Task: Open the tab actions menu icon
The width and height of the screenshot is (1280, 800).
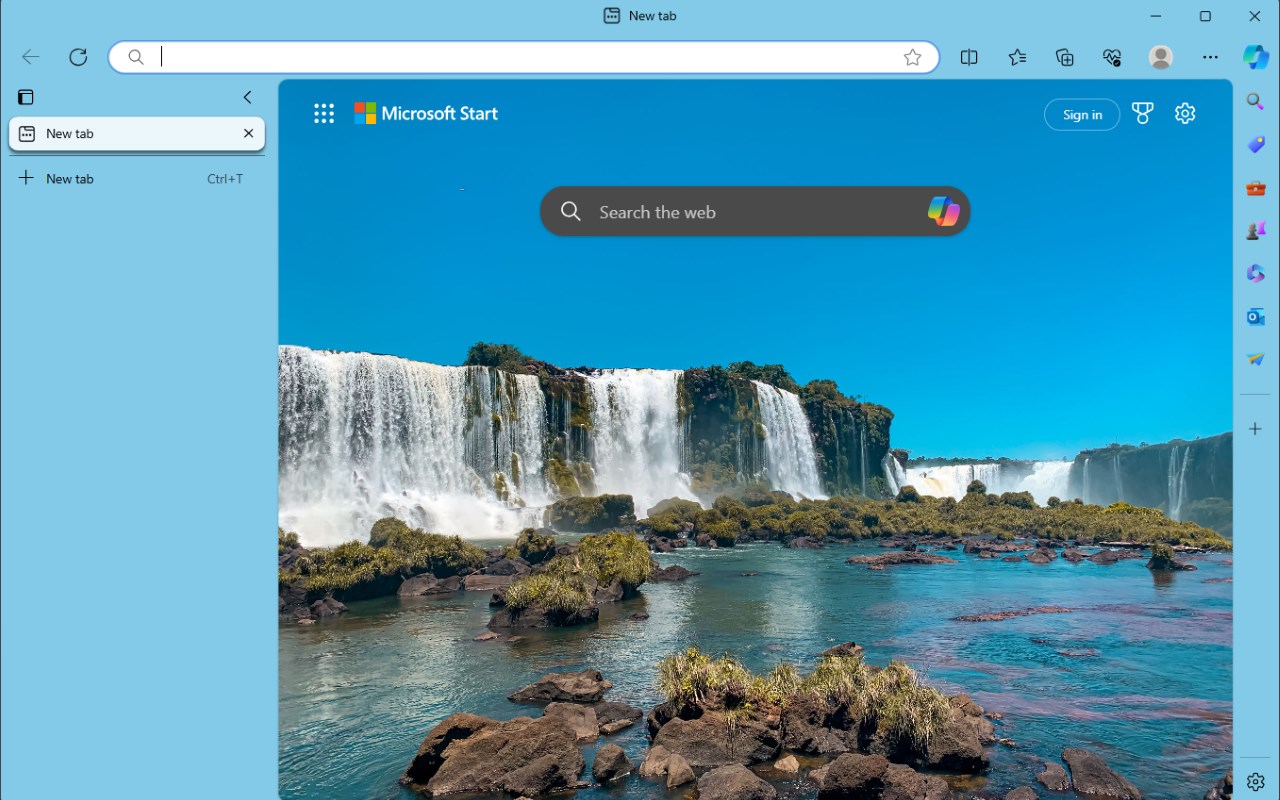Action: tap(26, 97)
